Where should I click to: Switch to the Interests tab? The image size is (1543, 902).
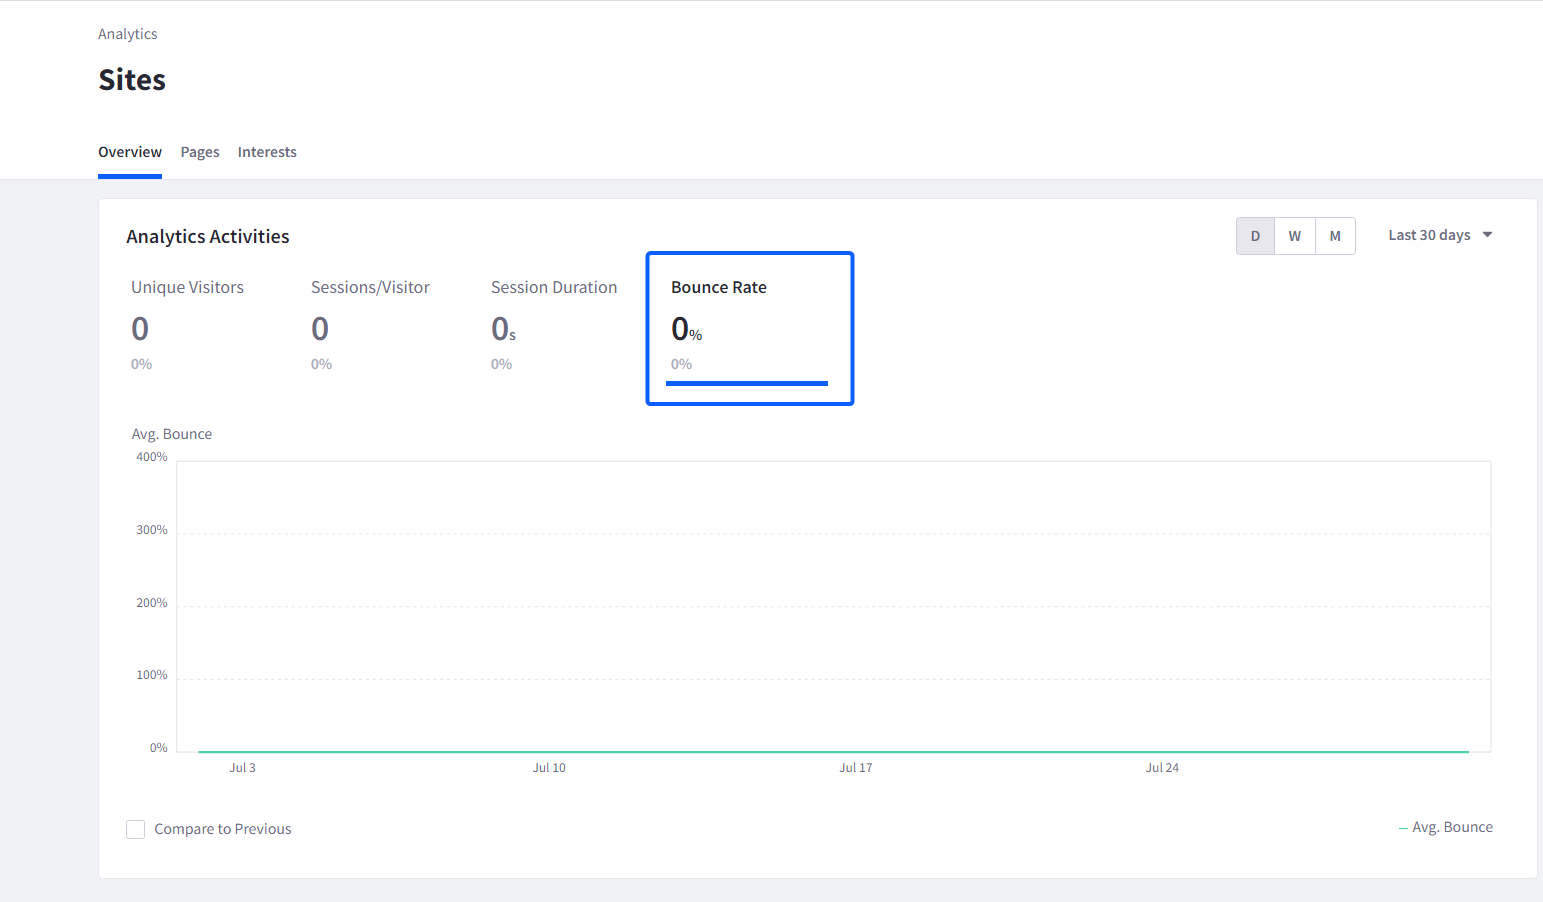267,152
